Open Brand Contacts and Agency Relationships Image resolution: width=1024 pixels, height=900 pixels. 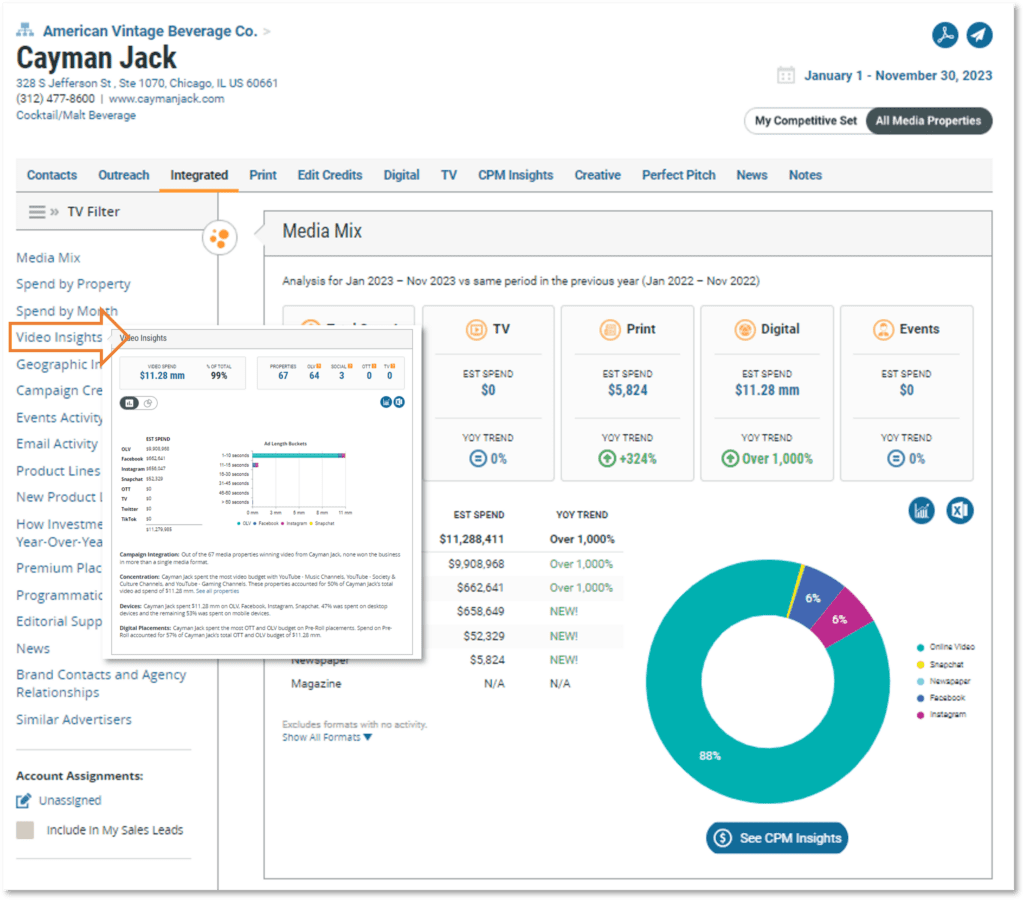click(101, 683)
